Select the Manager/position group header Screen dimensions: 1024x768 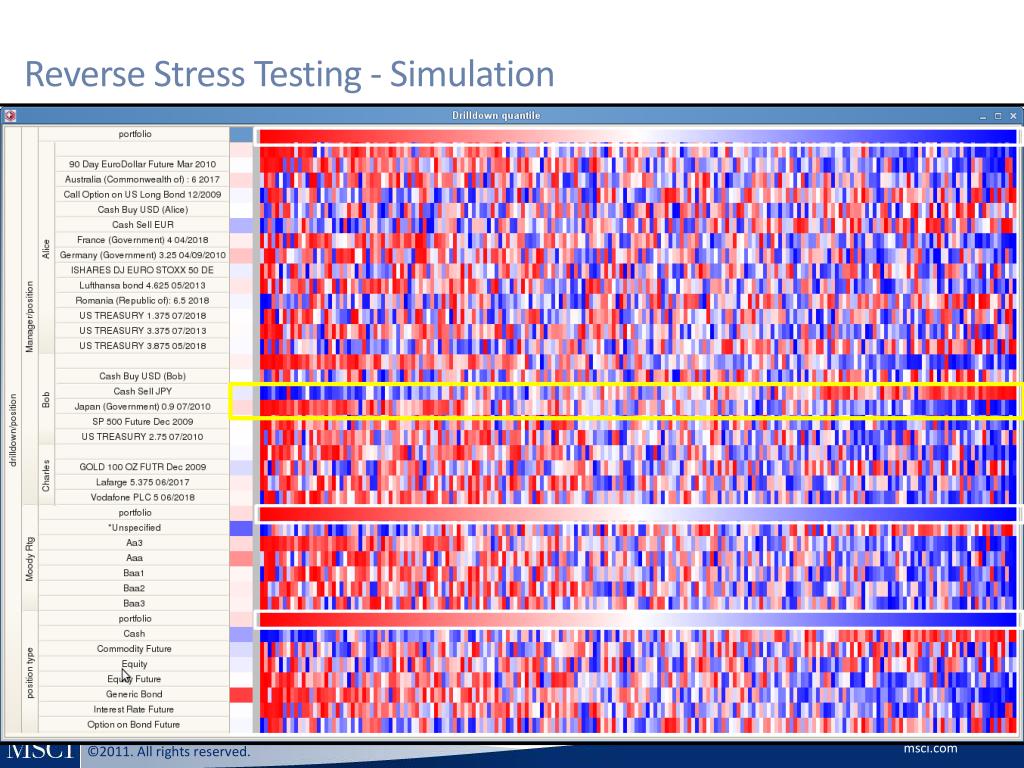pyautogui.click(x=29, y=316)
